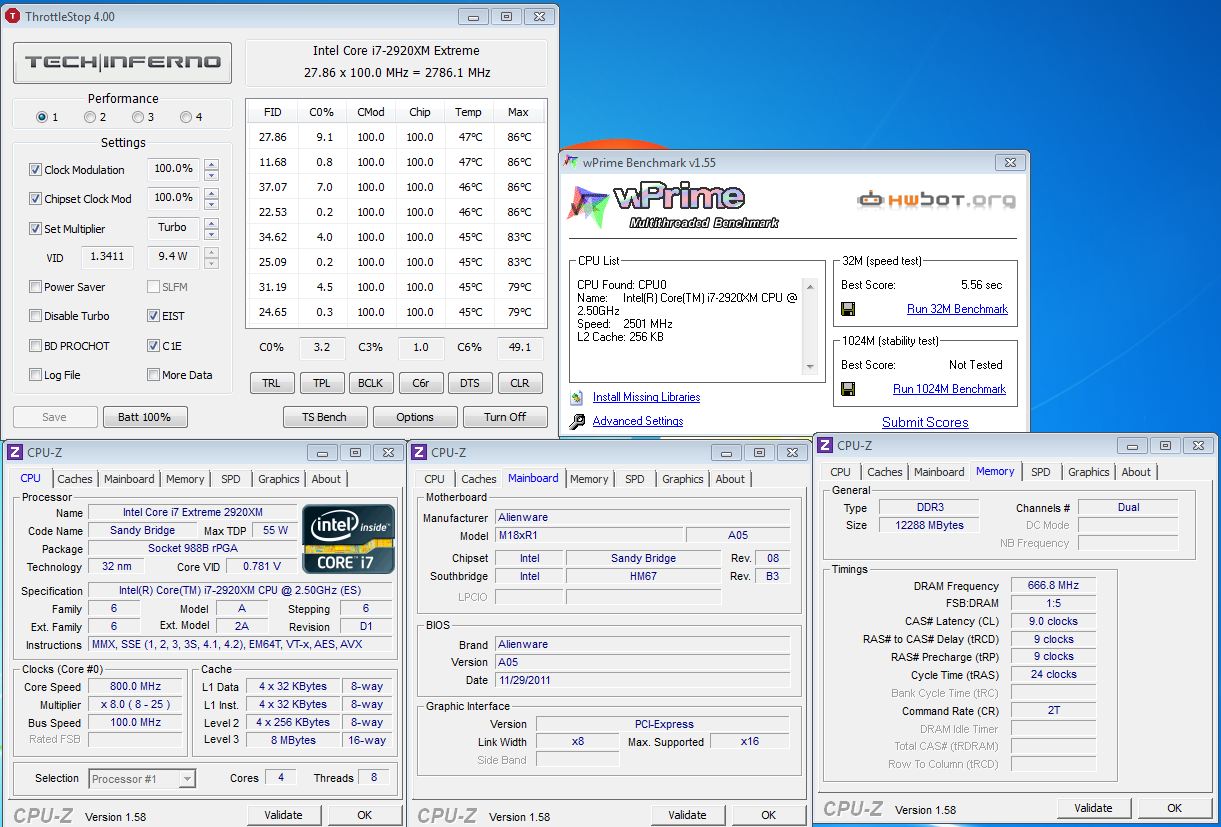Uncheck the C1E checkbox
This screenshot has width=1221, height=827.
click(x=153, y=346)
